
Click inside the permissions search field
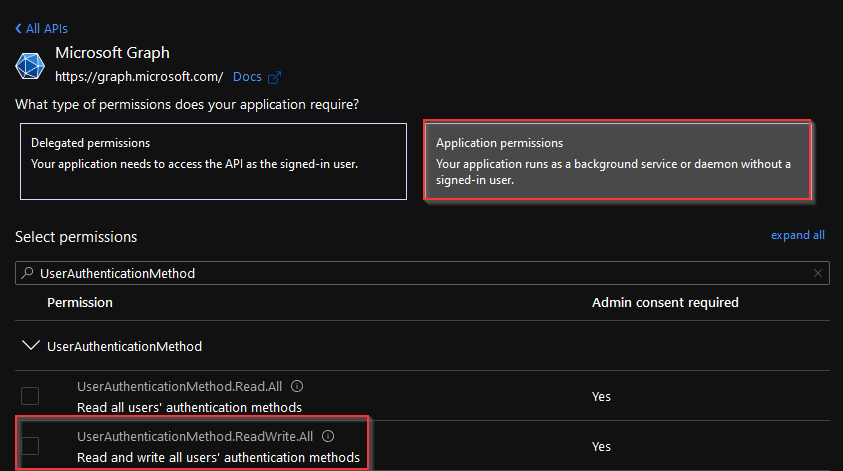coord(422,273)
